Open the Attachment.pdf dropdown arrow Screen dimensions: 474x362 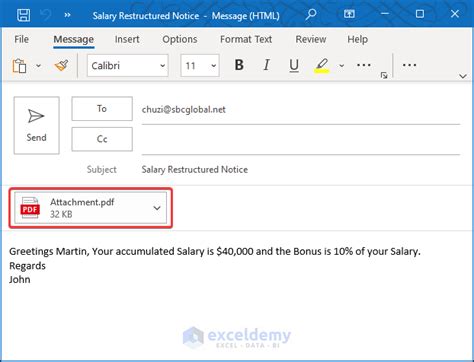point(157,208)
